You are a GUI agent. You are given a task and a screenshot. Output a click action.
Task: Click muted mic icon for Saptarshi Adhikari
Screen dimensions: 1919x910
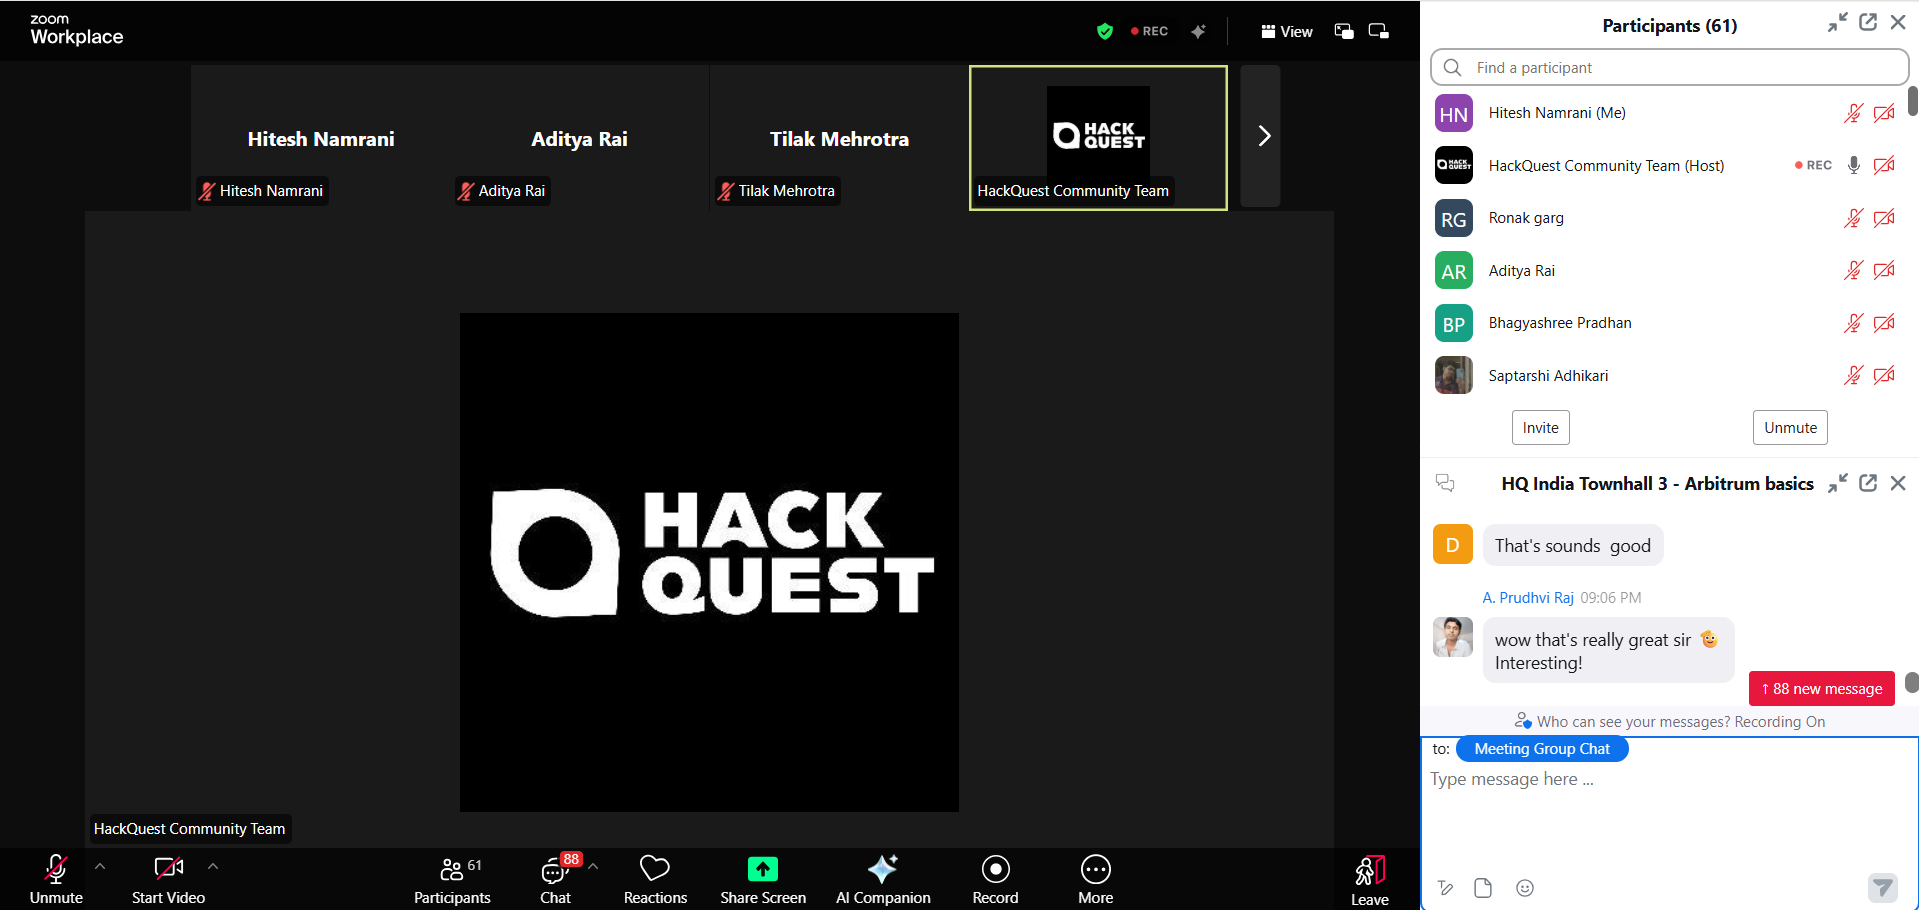pos(1853,375)
